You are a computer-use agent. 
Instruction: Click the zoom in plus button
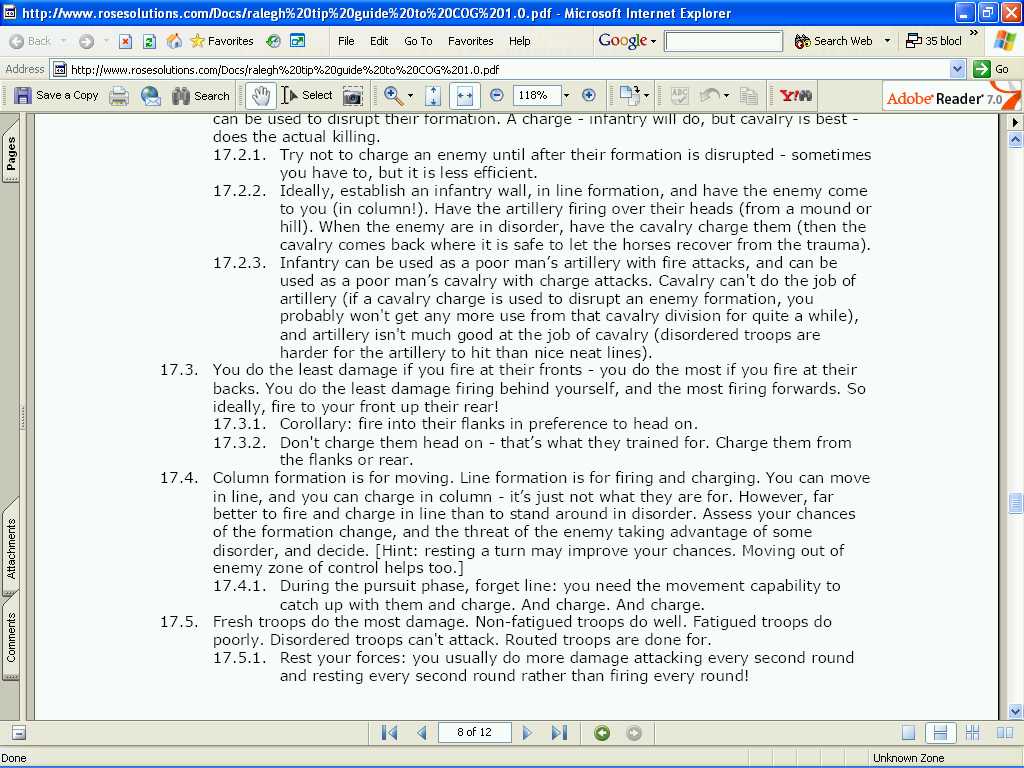(588, 95)
